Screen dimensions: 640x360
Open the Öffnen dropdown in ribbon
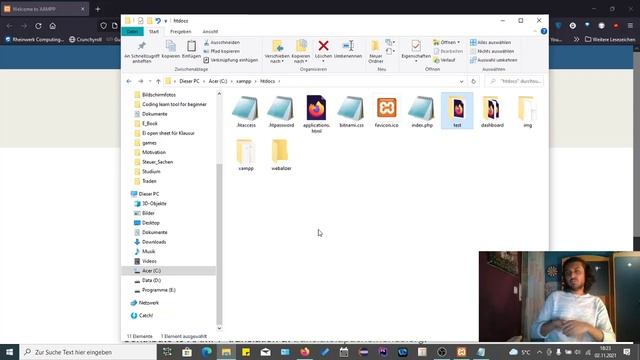pos(447,42)
